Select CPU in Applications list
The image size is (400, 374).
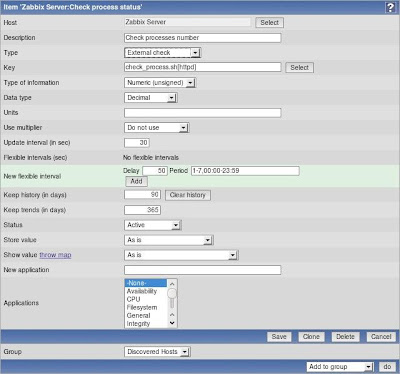(146, 299)
